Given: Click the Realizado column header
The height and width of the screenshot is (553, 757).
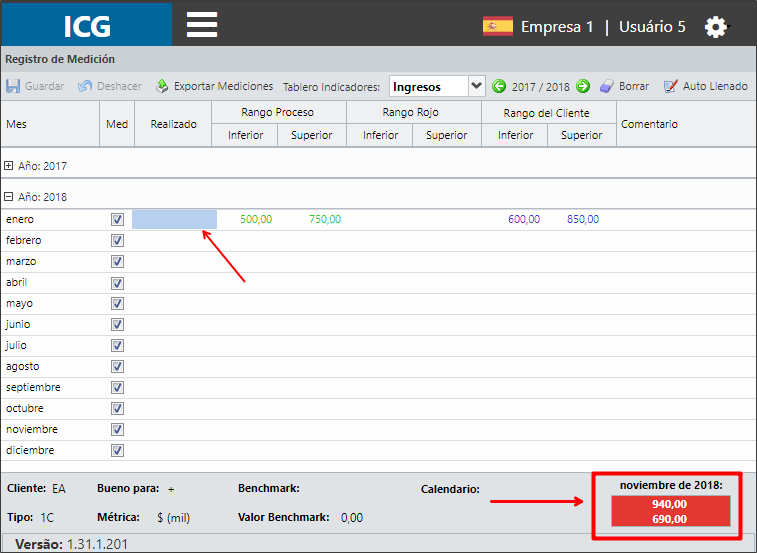Looking at the screenshot, I should pyautogui.click(x=173, y=124).
